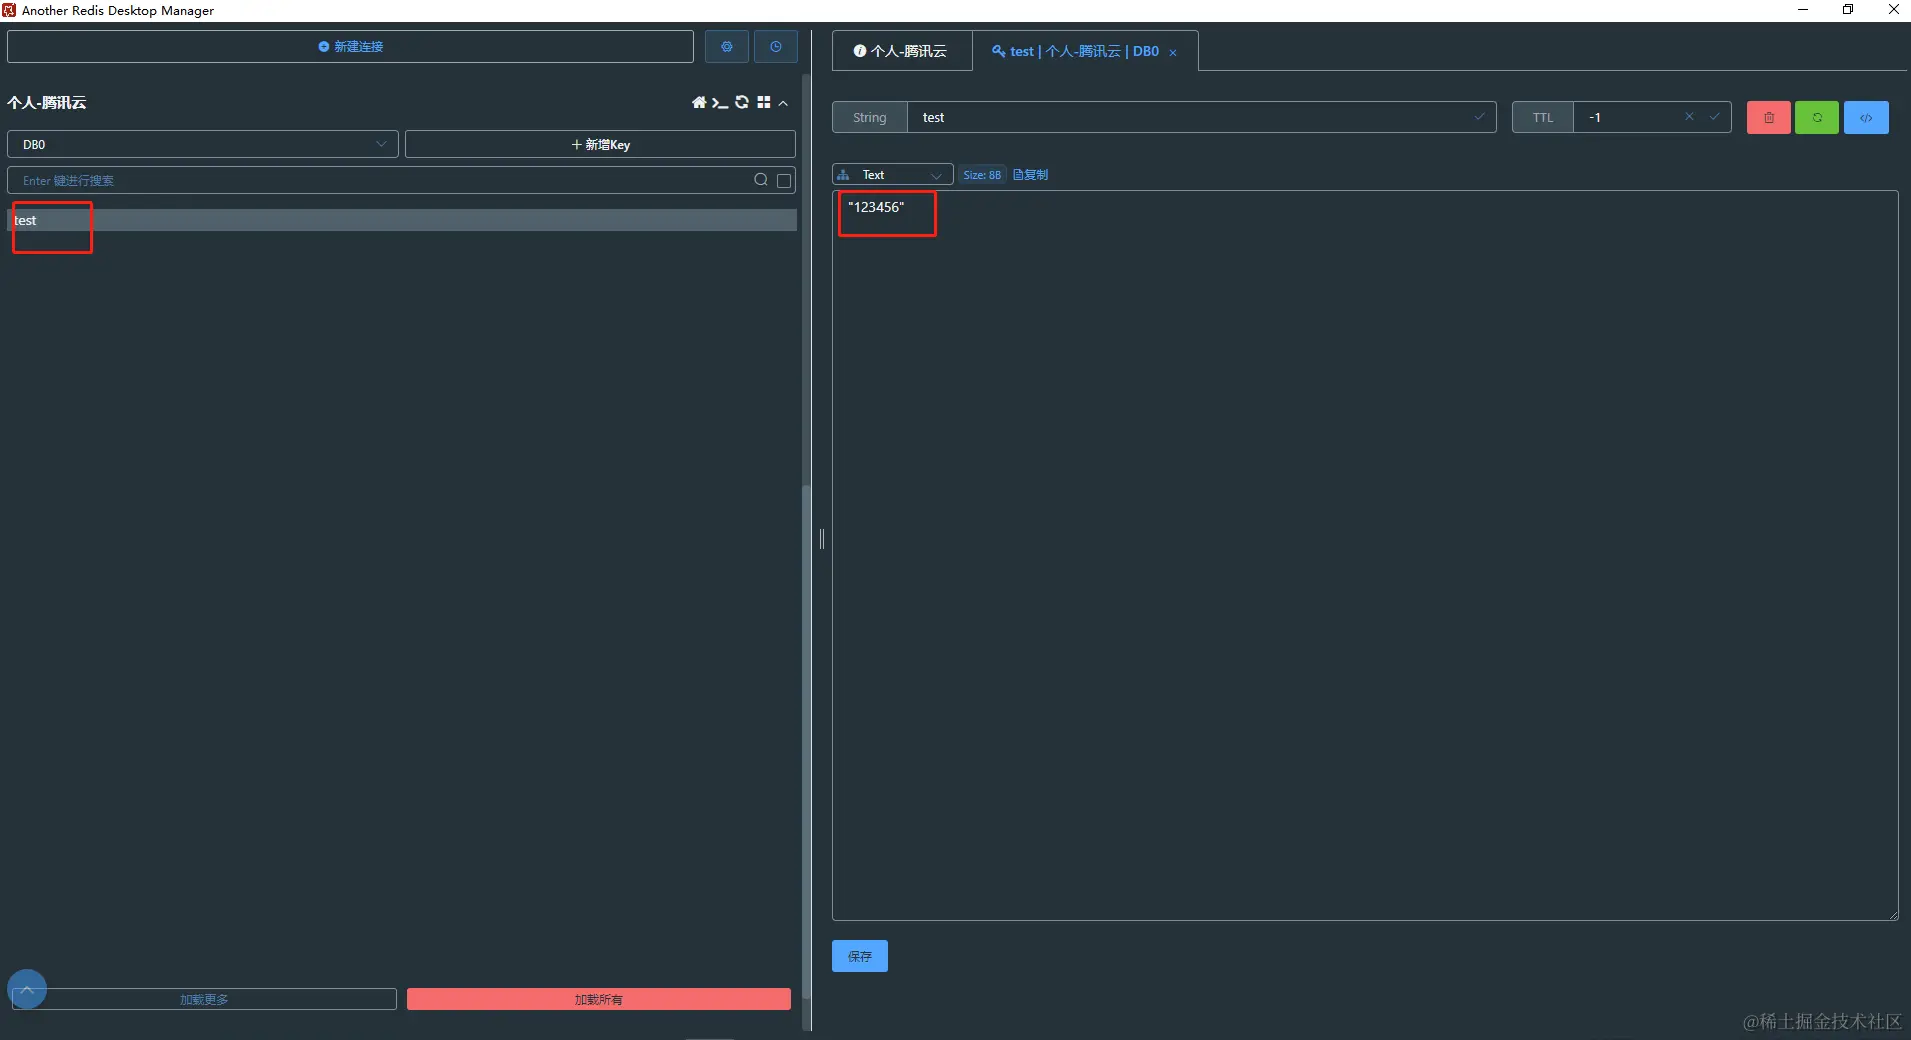The width and height of the screenshot is (1911, 1040).
Task: Delete the key with the red trash button
Action: (x=1769, y=118)
